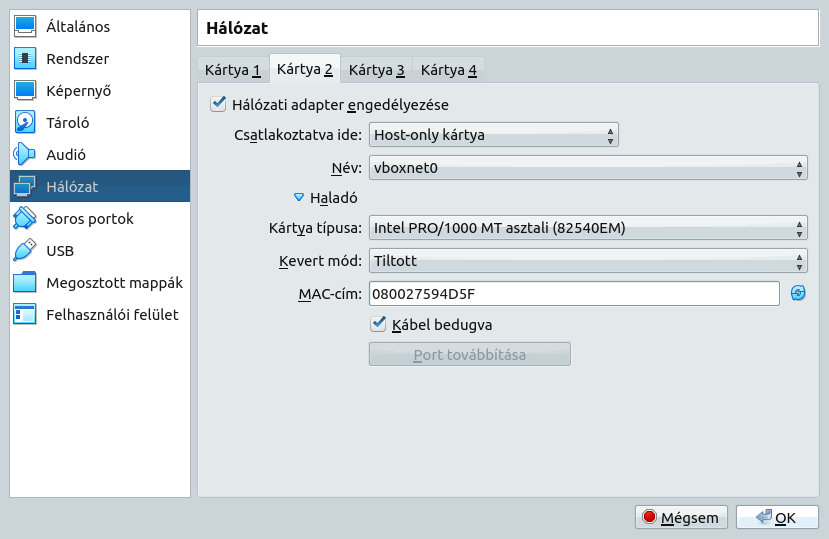Viewport: 829px width, 539px height.
Task: Switch to the Kártya 1 tab
Action: 233,70
